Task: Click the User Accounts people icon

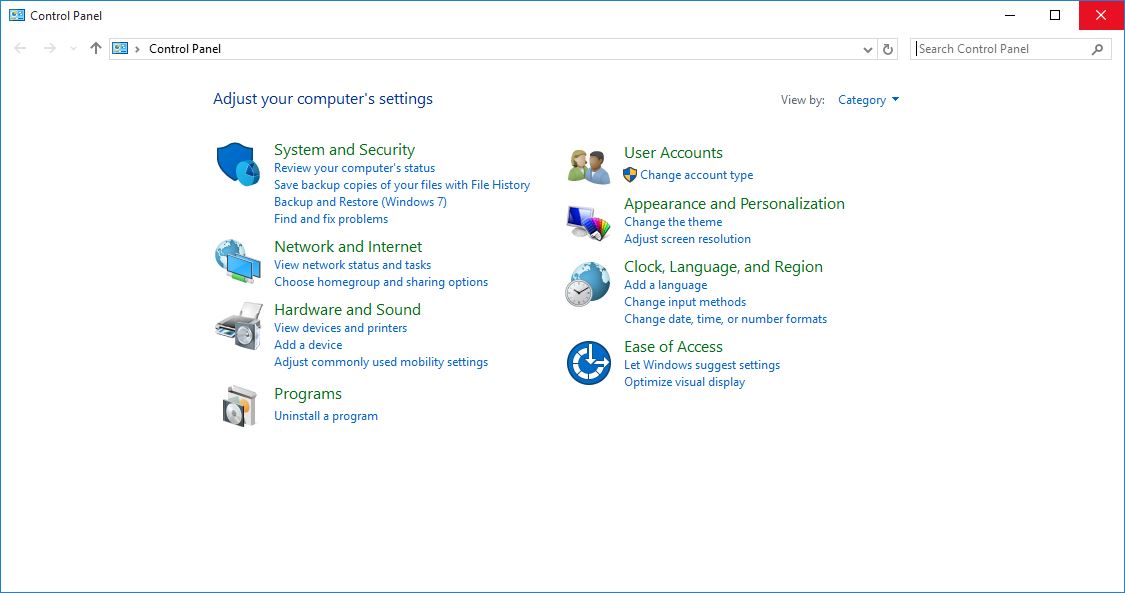Action: [x=589, y=166]
